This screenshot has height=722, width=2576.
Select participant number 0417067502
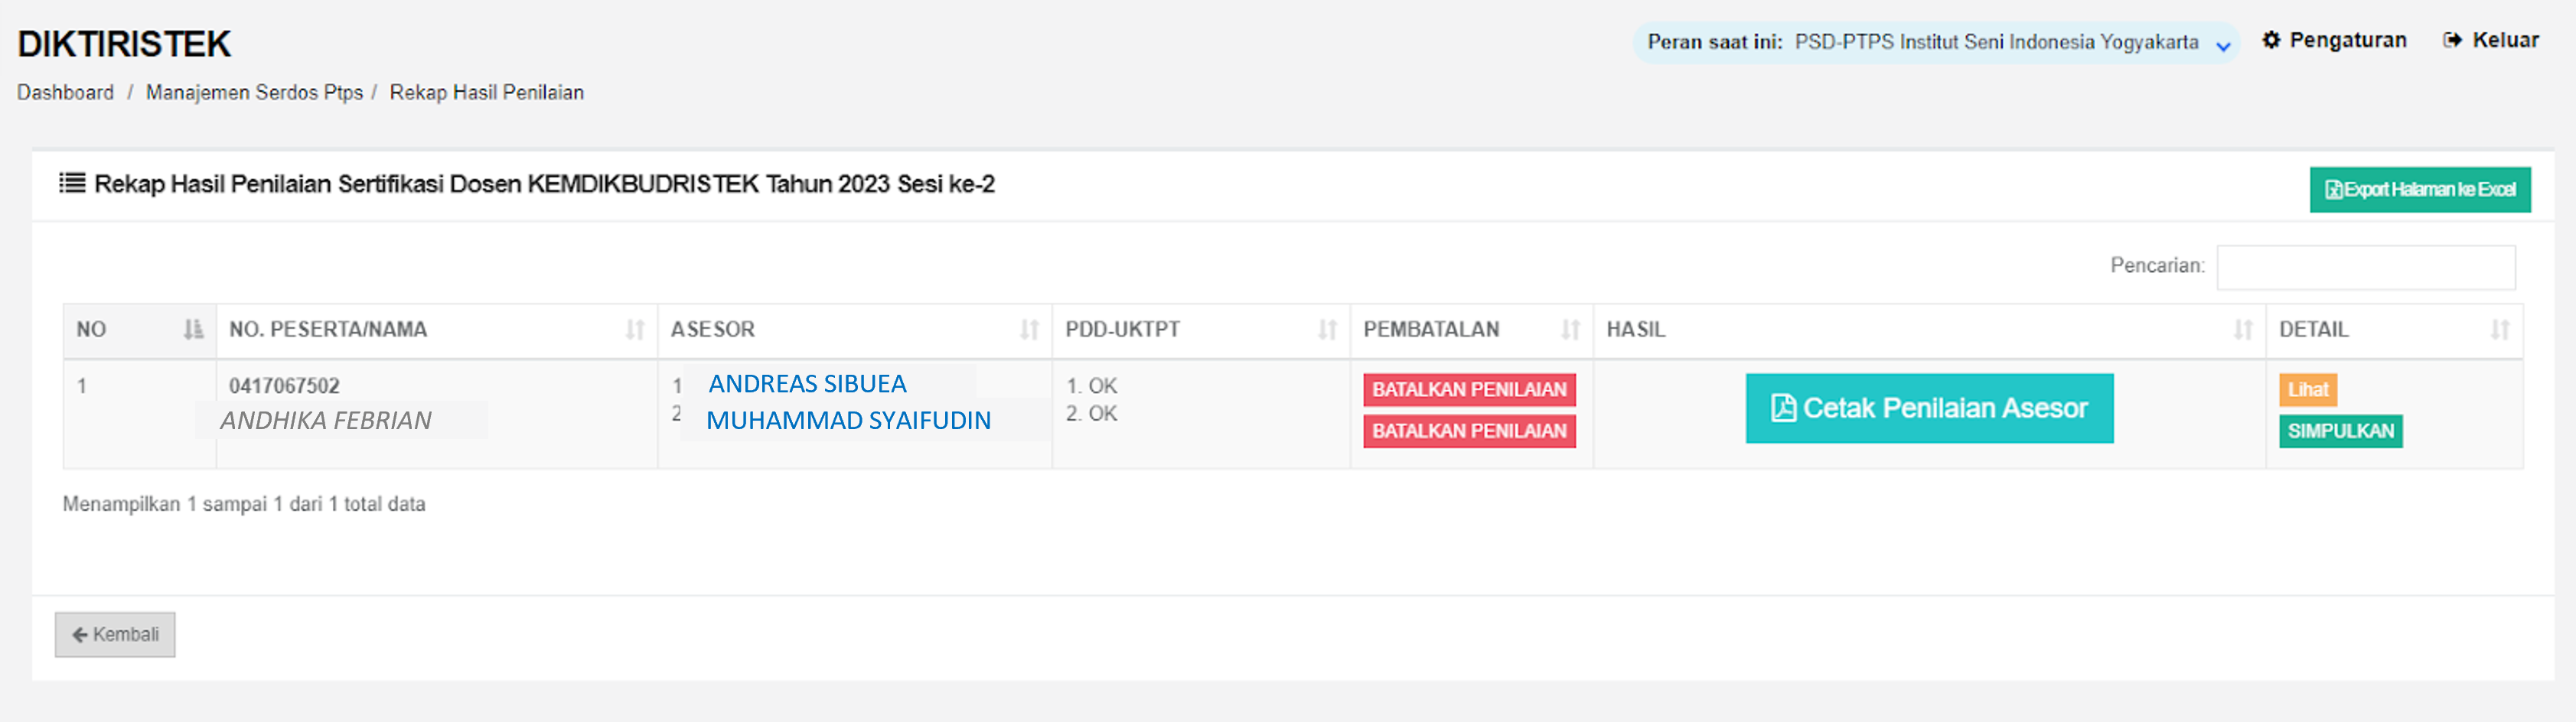(x=284, y=385)
